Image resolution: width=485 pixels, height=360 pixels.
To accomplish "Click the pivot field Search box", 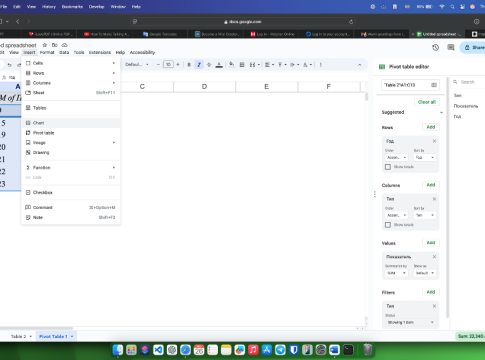I will pyautogui.click(x=468, y=82).
